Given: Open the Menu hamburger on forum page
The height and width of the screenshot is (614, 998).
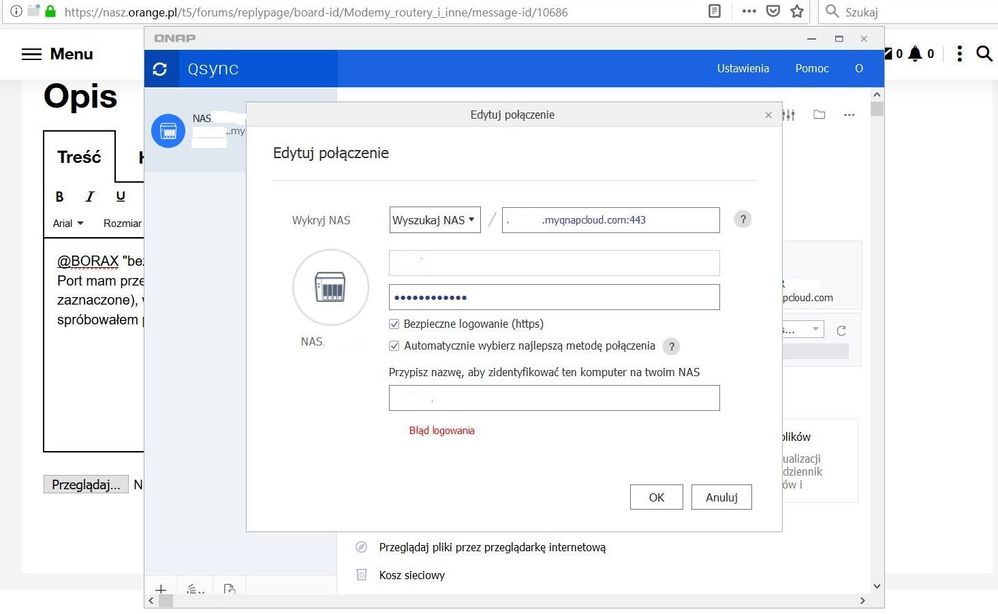Looking at the screenshot, I should coord(32,54).
